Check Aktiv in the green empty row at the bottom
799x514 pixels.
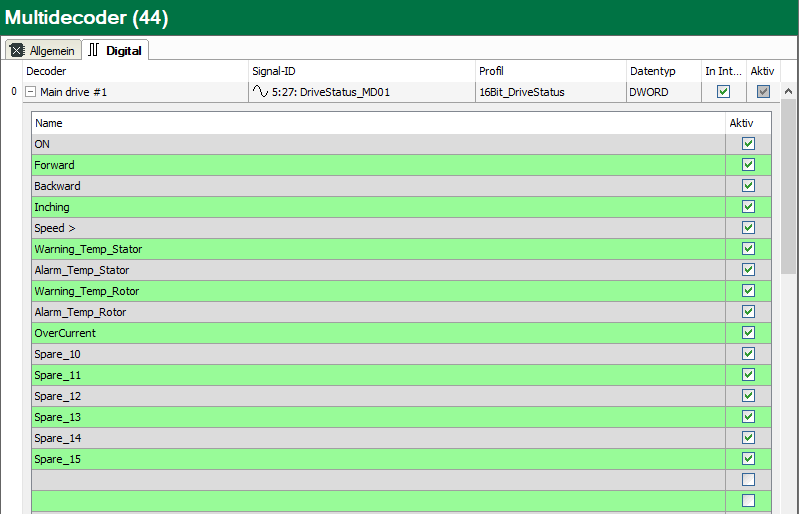(x=748, y=501)
